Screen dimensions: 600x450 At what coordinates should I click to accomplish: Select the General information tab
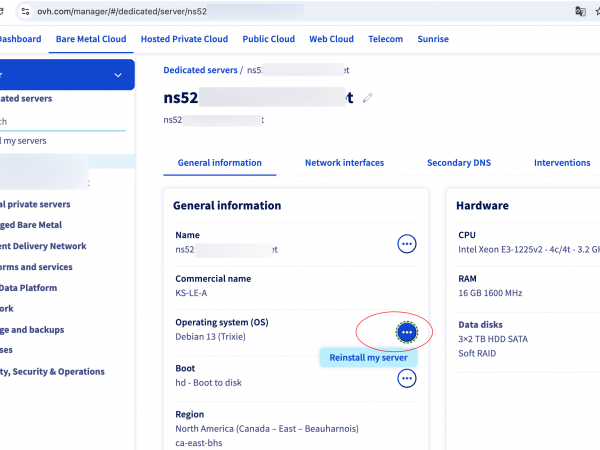219,163
